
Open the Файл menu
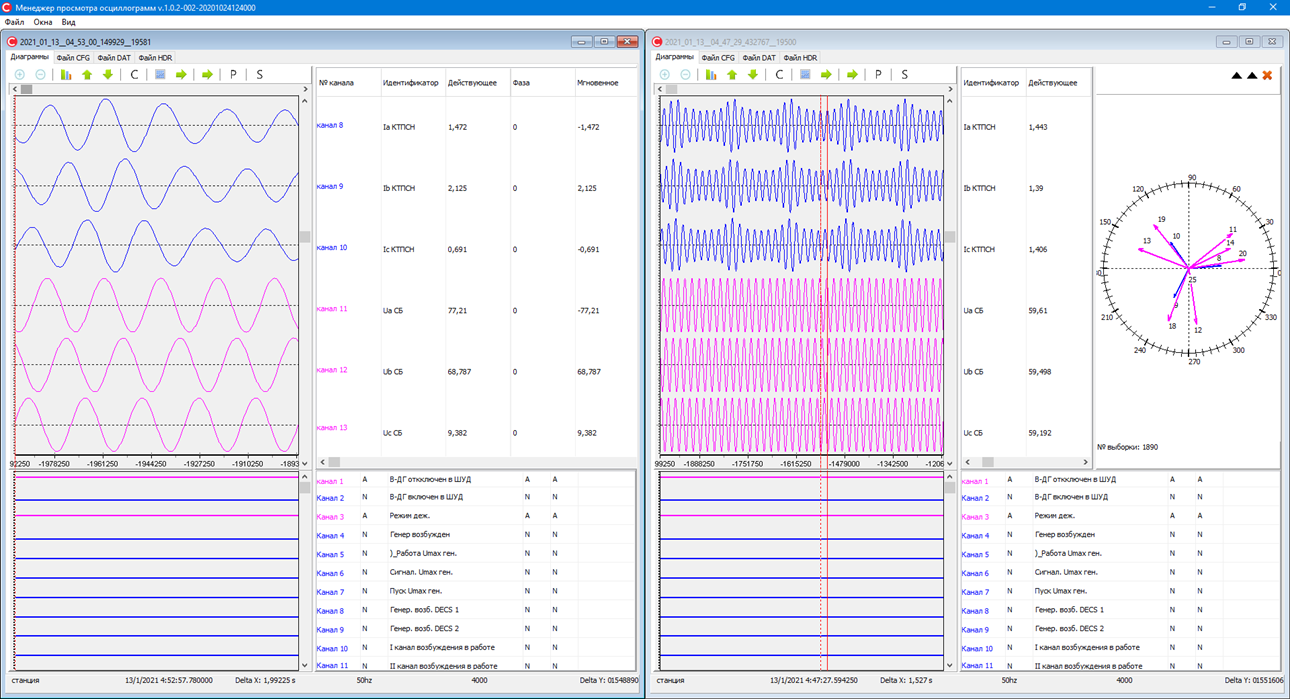click(14, 22)
